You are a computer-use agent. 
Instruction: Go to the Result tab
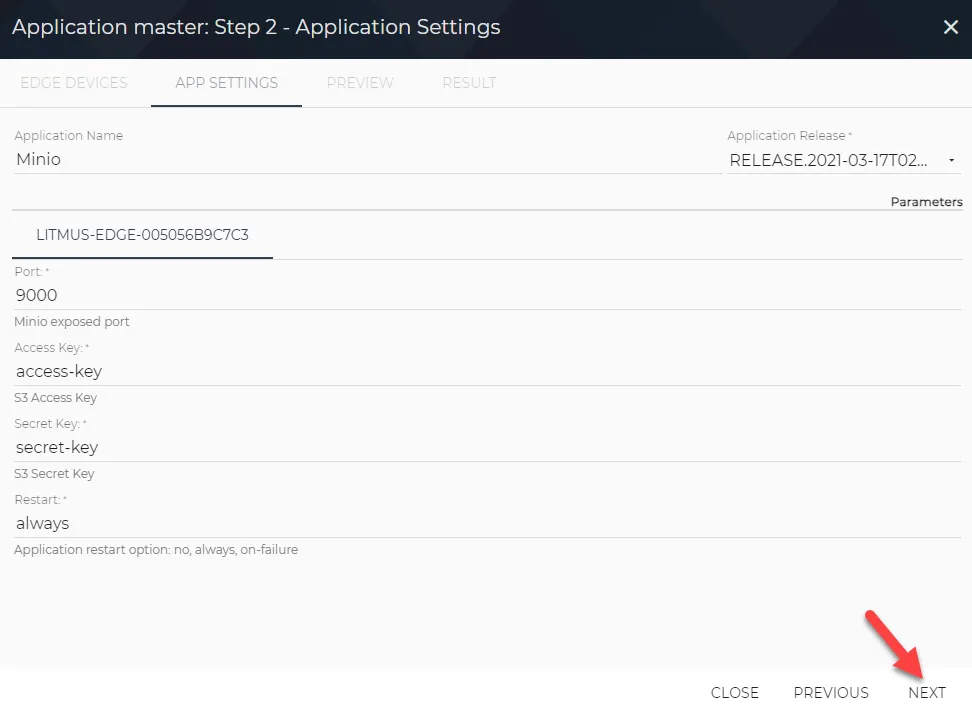coord(469,82)
